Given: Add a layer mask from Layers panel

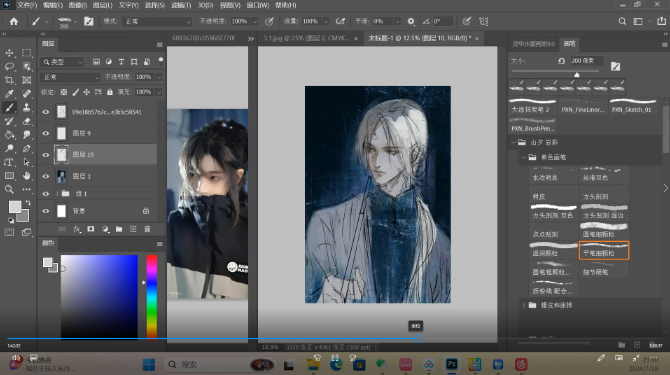Looking at the screenshot, I should coord(91,229).
